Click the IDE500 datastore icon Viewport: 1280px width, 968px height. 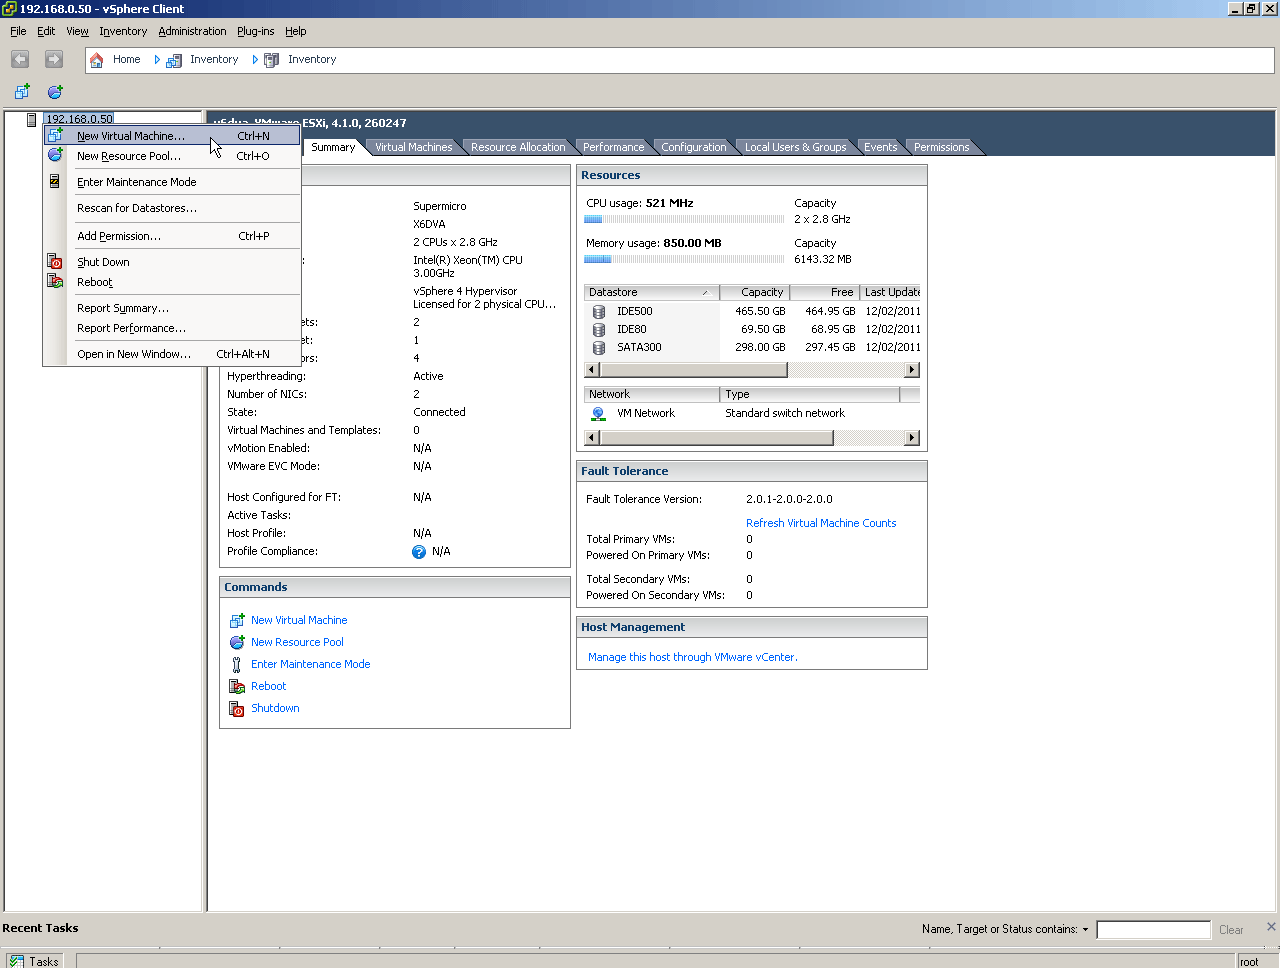[599, 312]
